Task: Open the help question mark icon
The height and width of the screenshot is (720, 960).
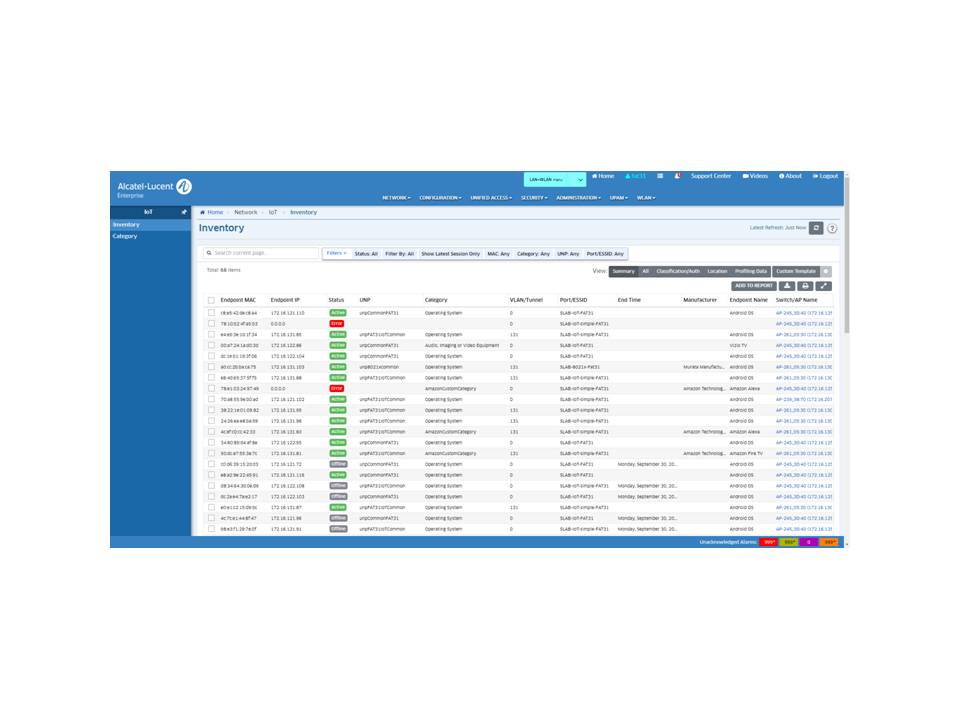Action: (x=832, y=228)
